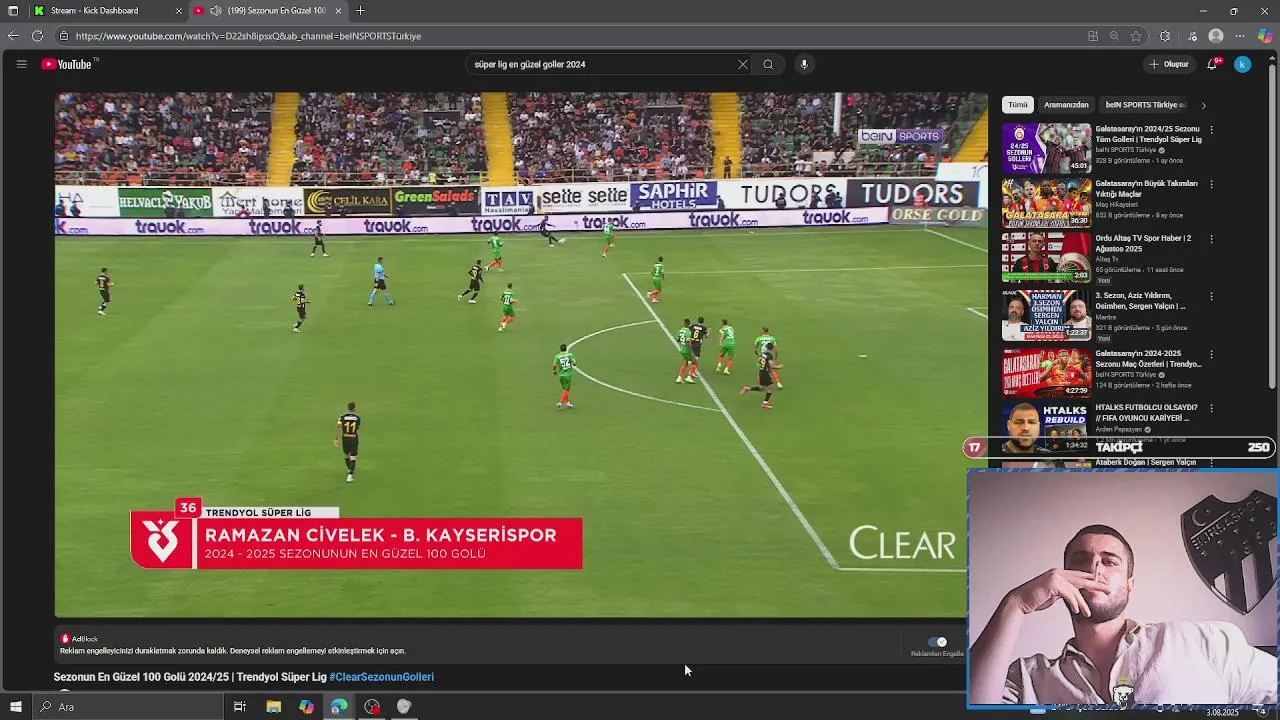1280x720 pixels.
Task: Open options for Ordu Altaş TV Spor Haber
Action: (x=1211, y=240)
